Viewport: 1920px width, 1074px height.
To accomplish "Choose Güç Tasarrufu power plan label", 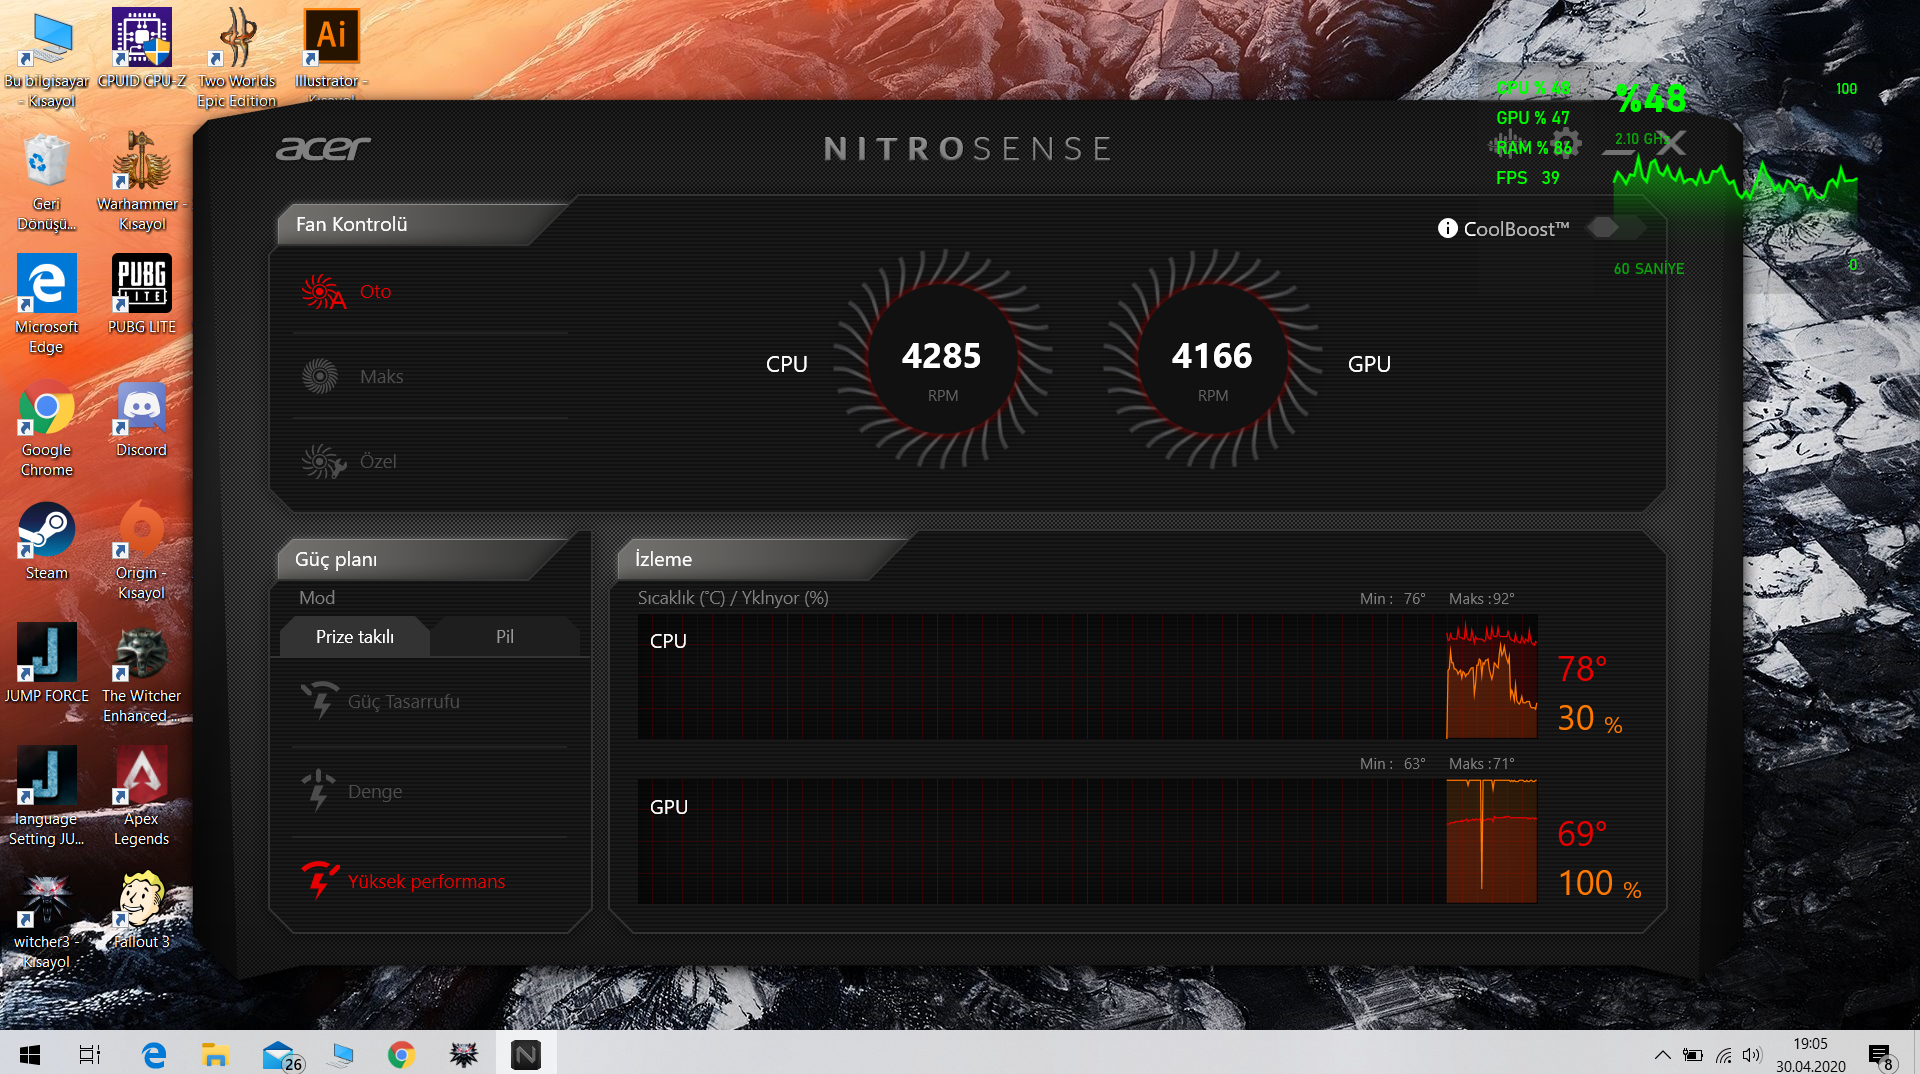I will tap(404, 702).
